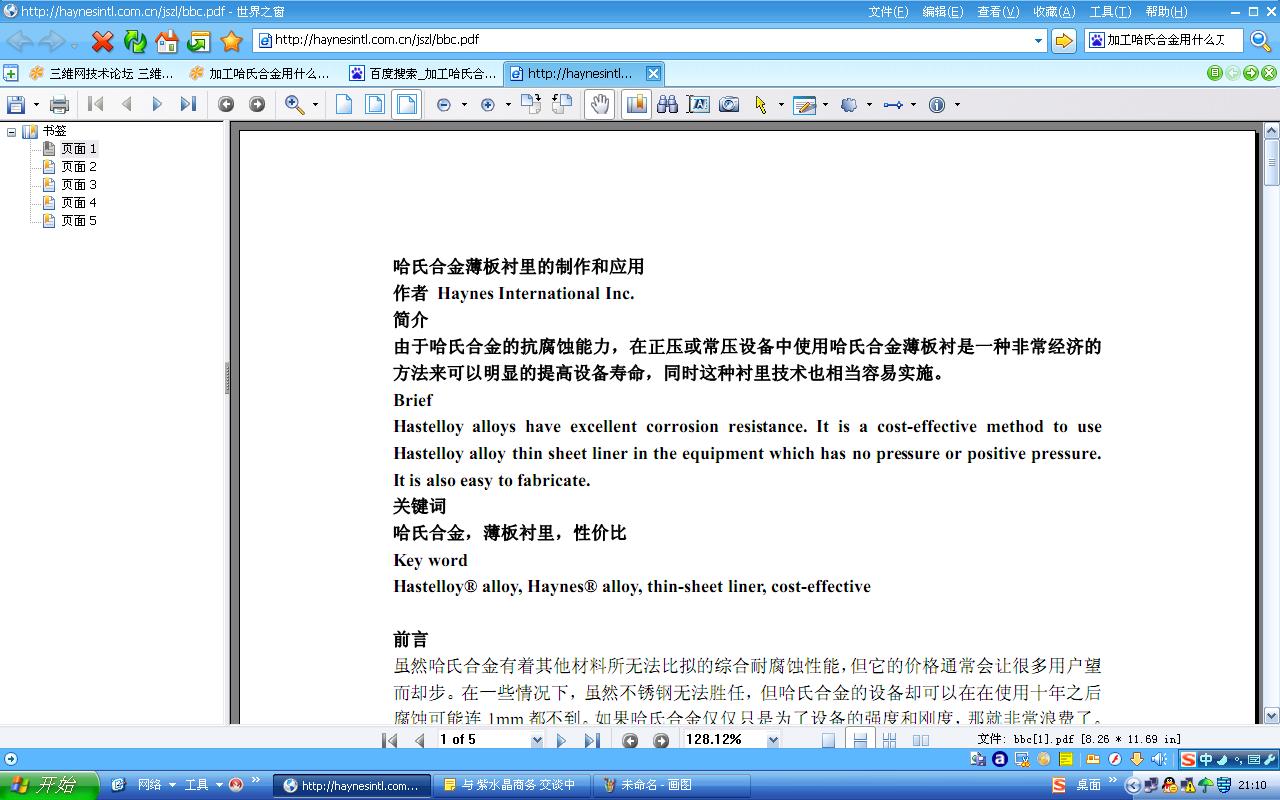Toggle the bookmarks panel icon
The image size is (1280, 800).
pos(636,104)
